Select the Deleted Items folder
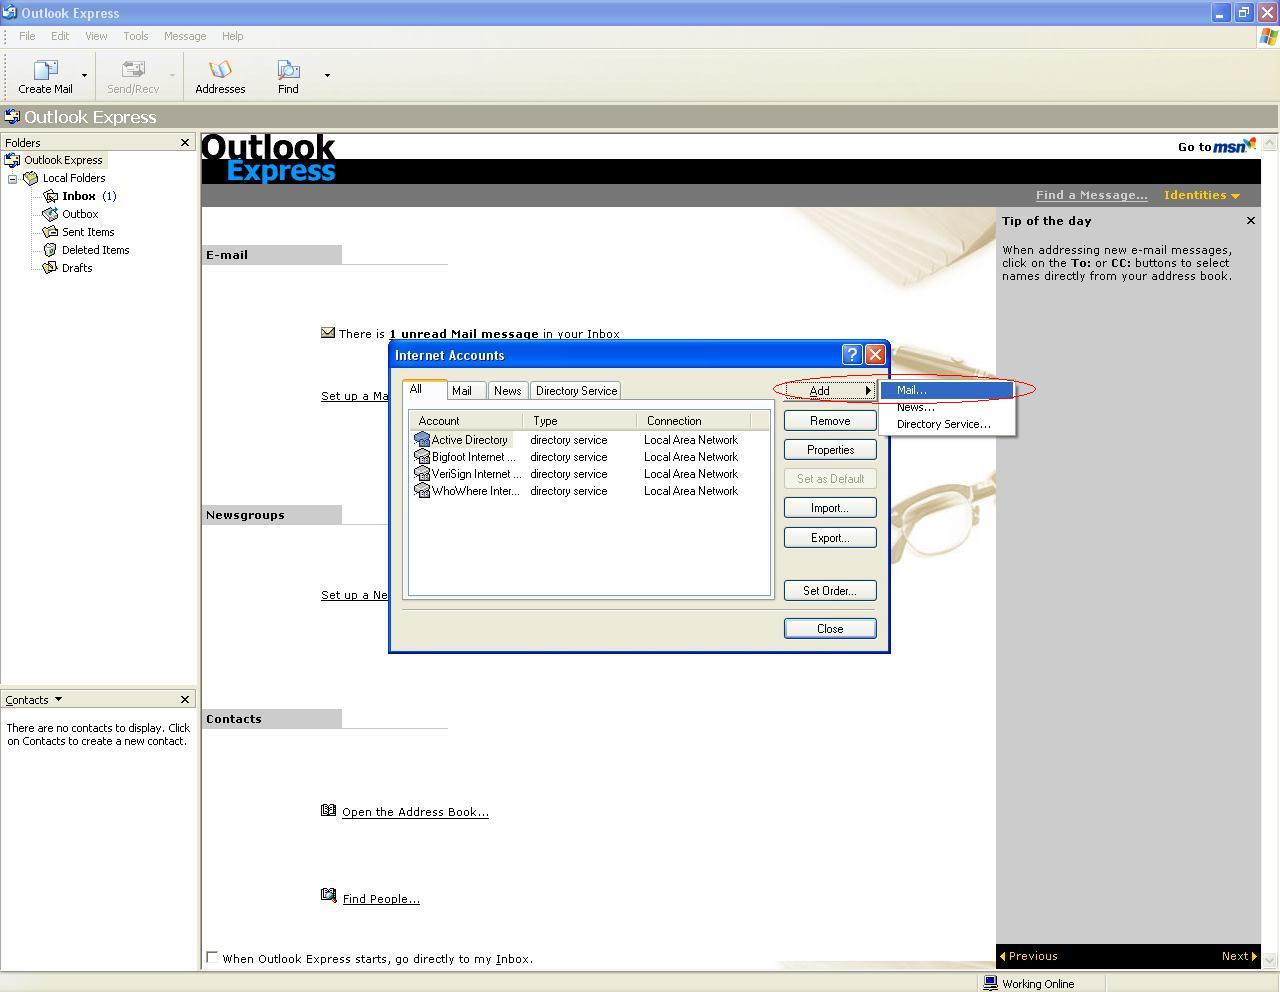Image resolution: width=1280 pixels, height=992 pixels. point(95,250)
